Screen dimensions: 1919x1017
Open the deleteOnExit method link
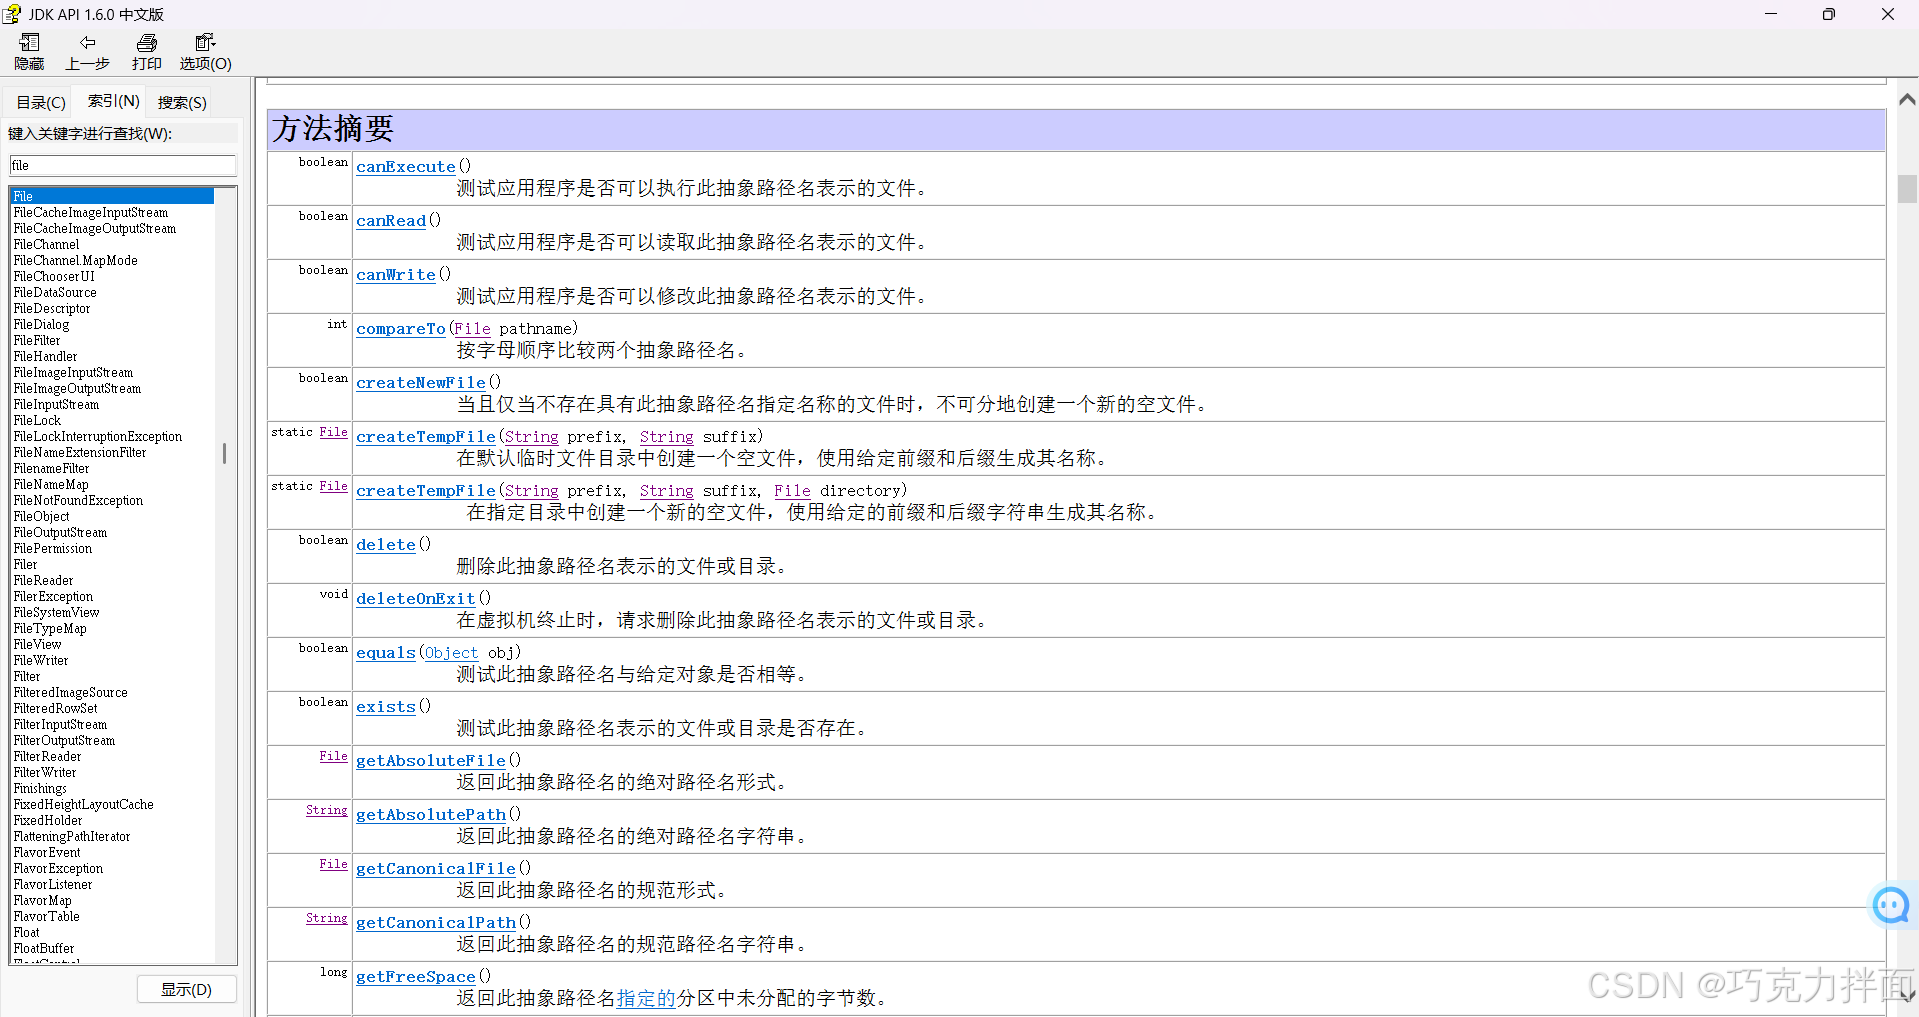(416, 599)
